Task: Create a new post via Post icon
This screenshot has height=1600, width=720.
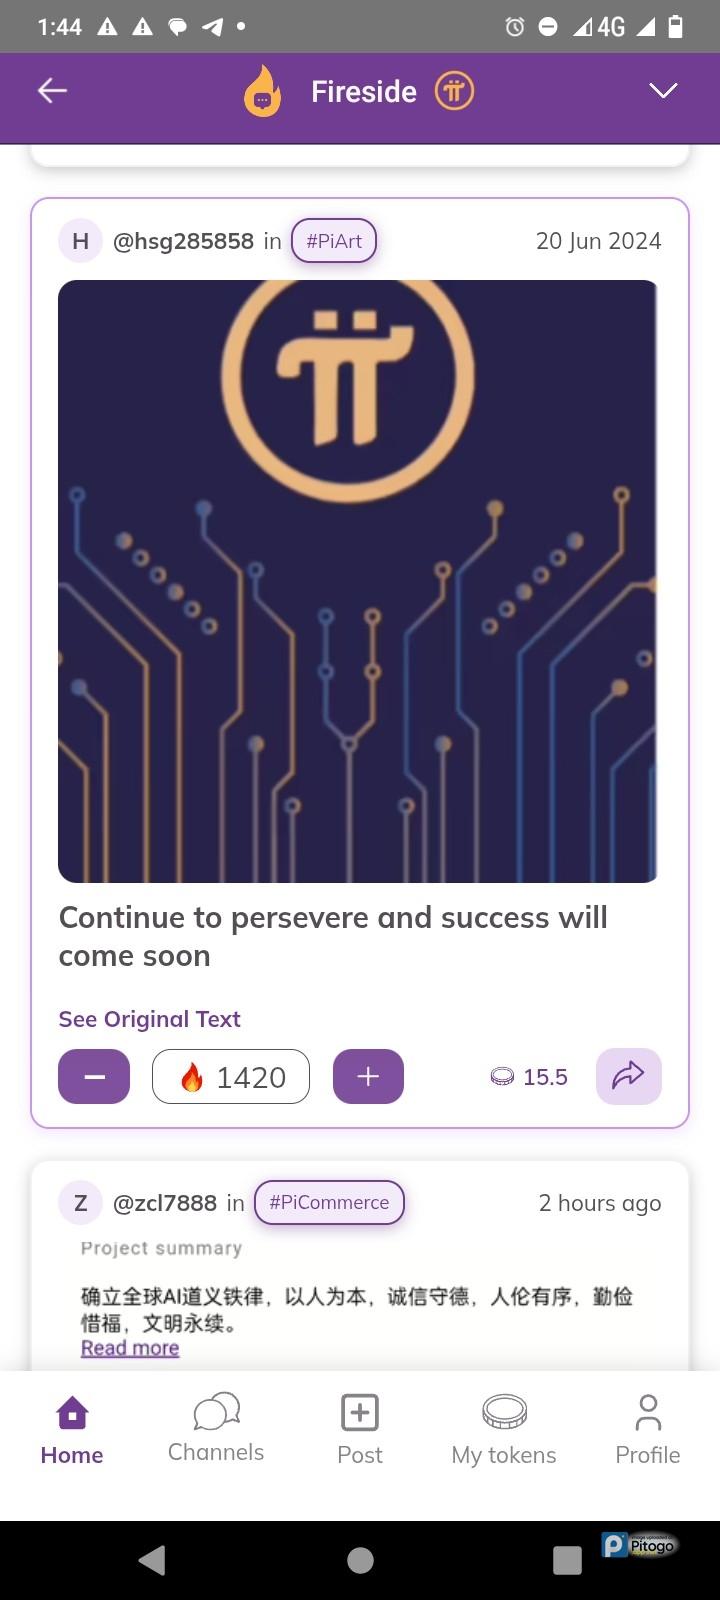Action: click(360, 1430)
